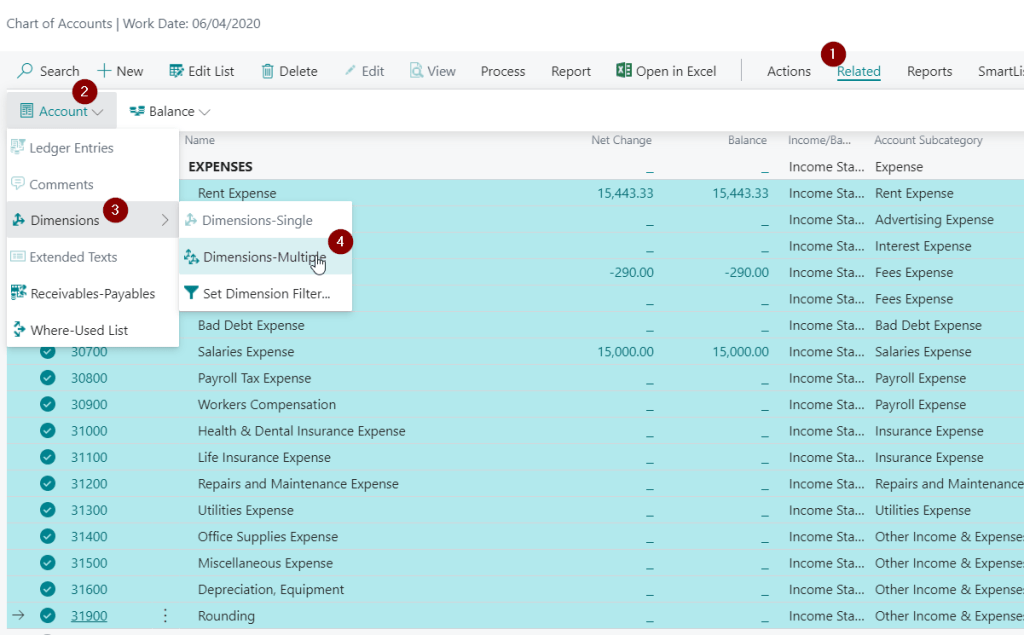Toggle selection checkmark for account 31200
The height and width of the screenshot is (635, 1024).
click(47, 484)
